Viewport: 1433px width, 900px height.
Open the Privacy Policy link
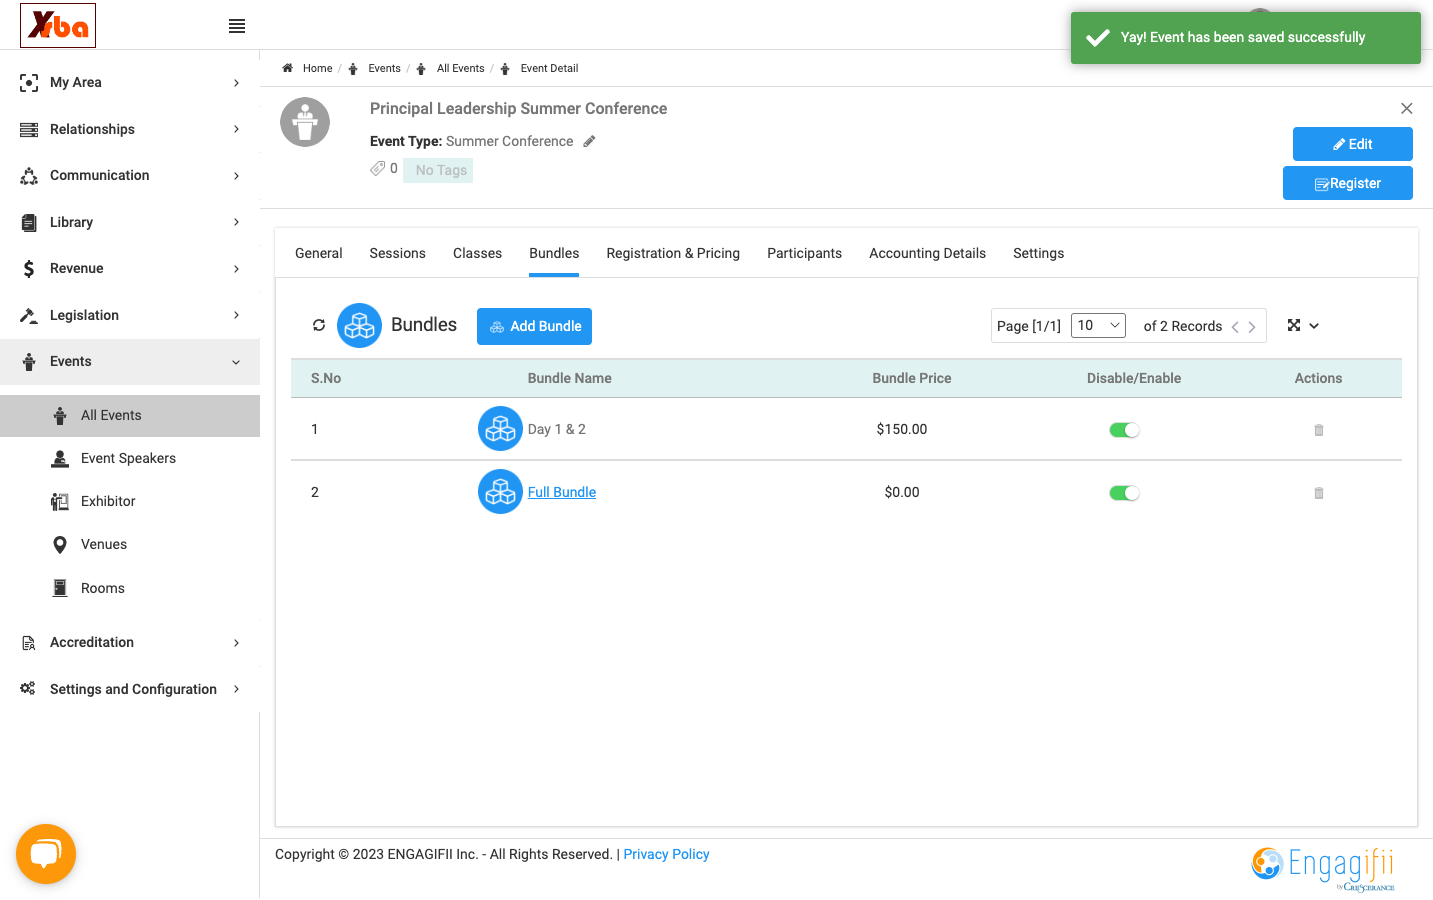(666, 854)
